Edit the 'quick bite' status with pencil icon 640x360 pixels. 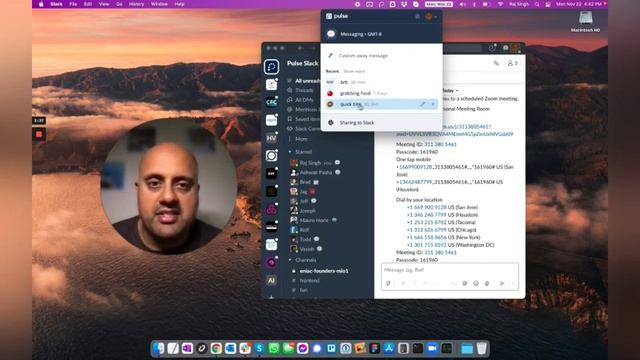422,104
